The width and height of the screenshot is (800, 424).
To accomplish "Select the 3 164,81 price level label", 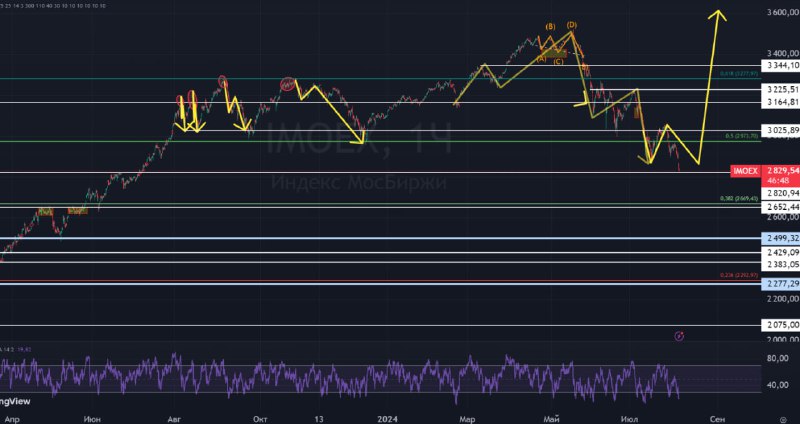I will tap(780, 103).
